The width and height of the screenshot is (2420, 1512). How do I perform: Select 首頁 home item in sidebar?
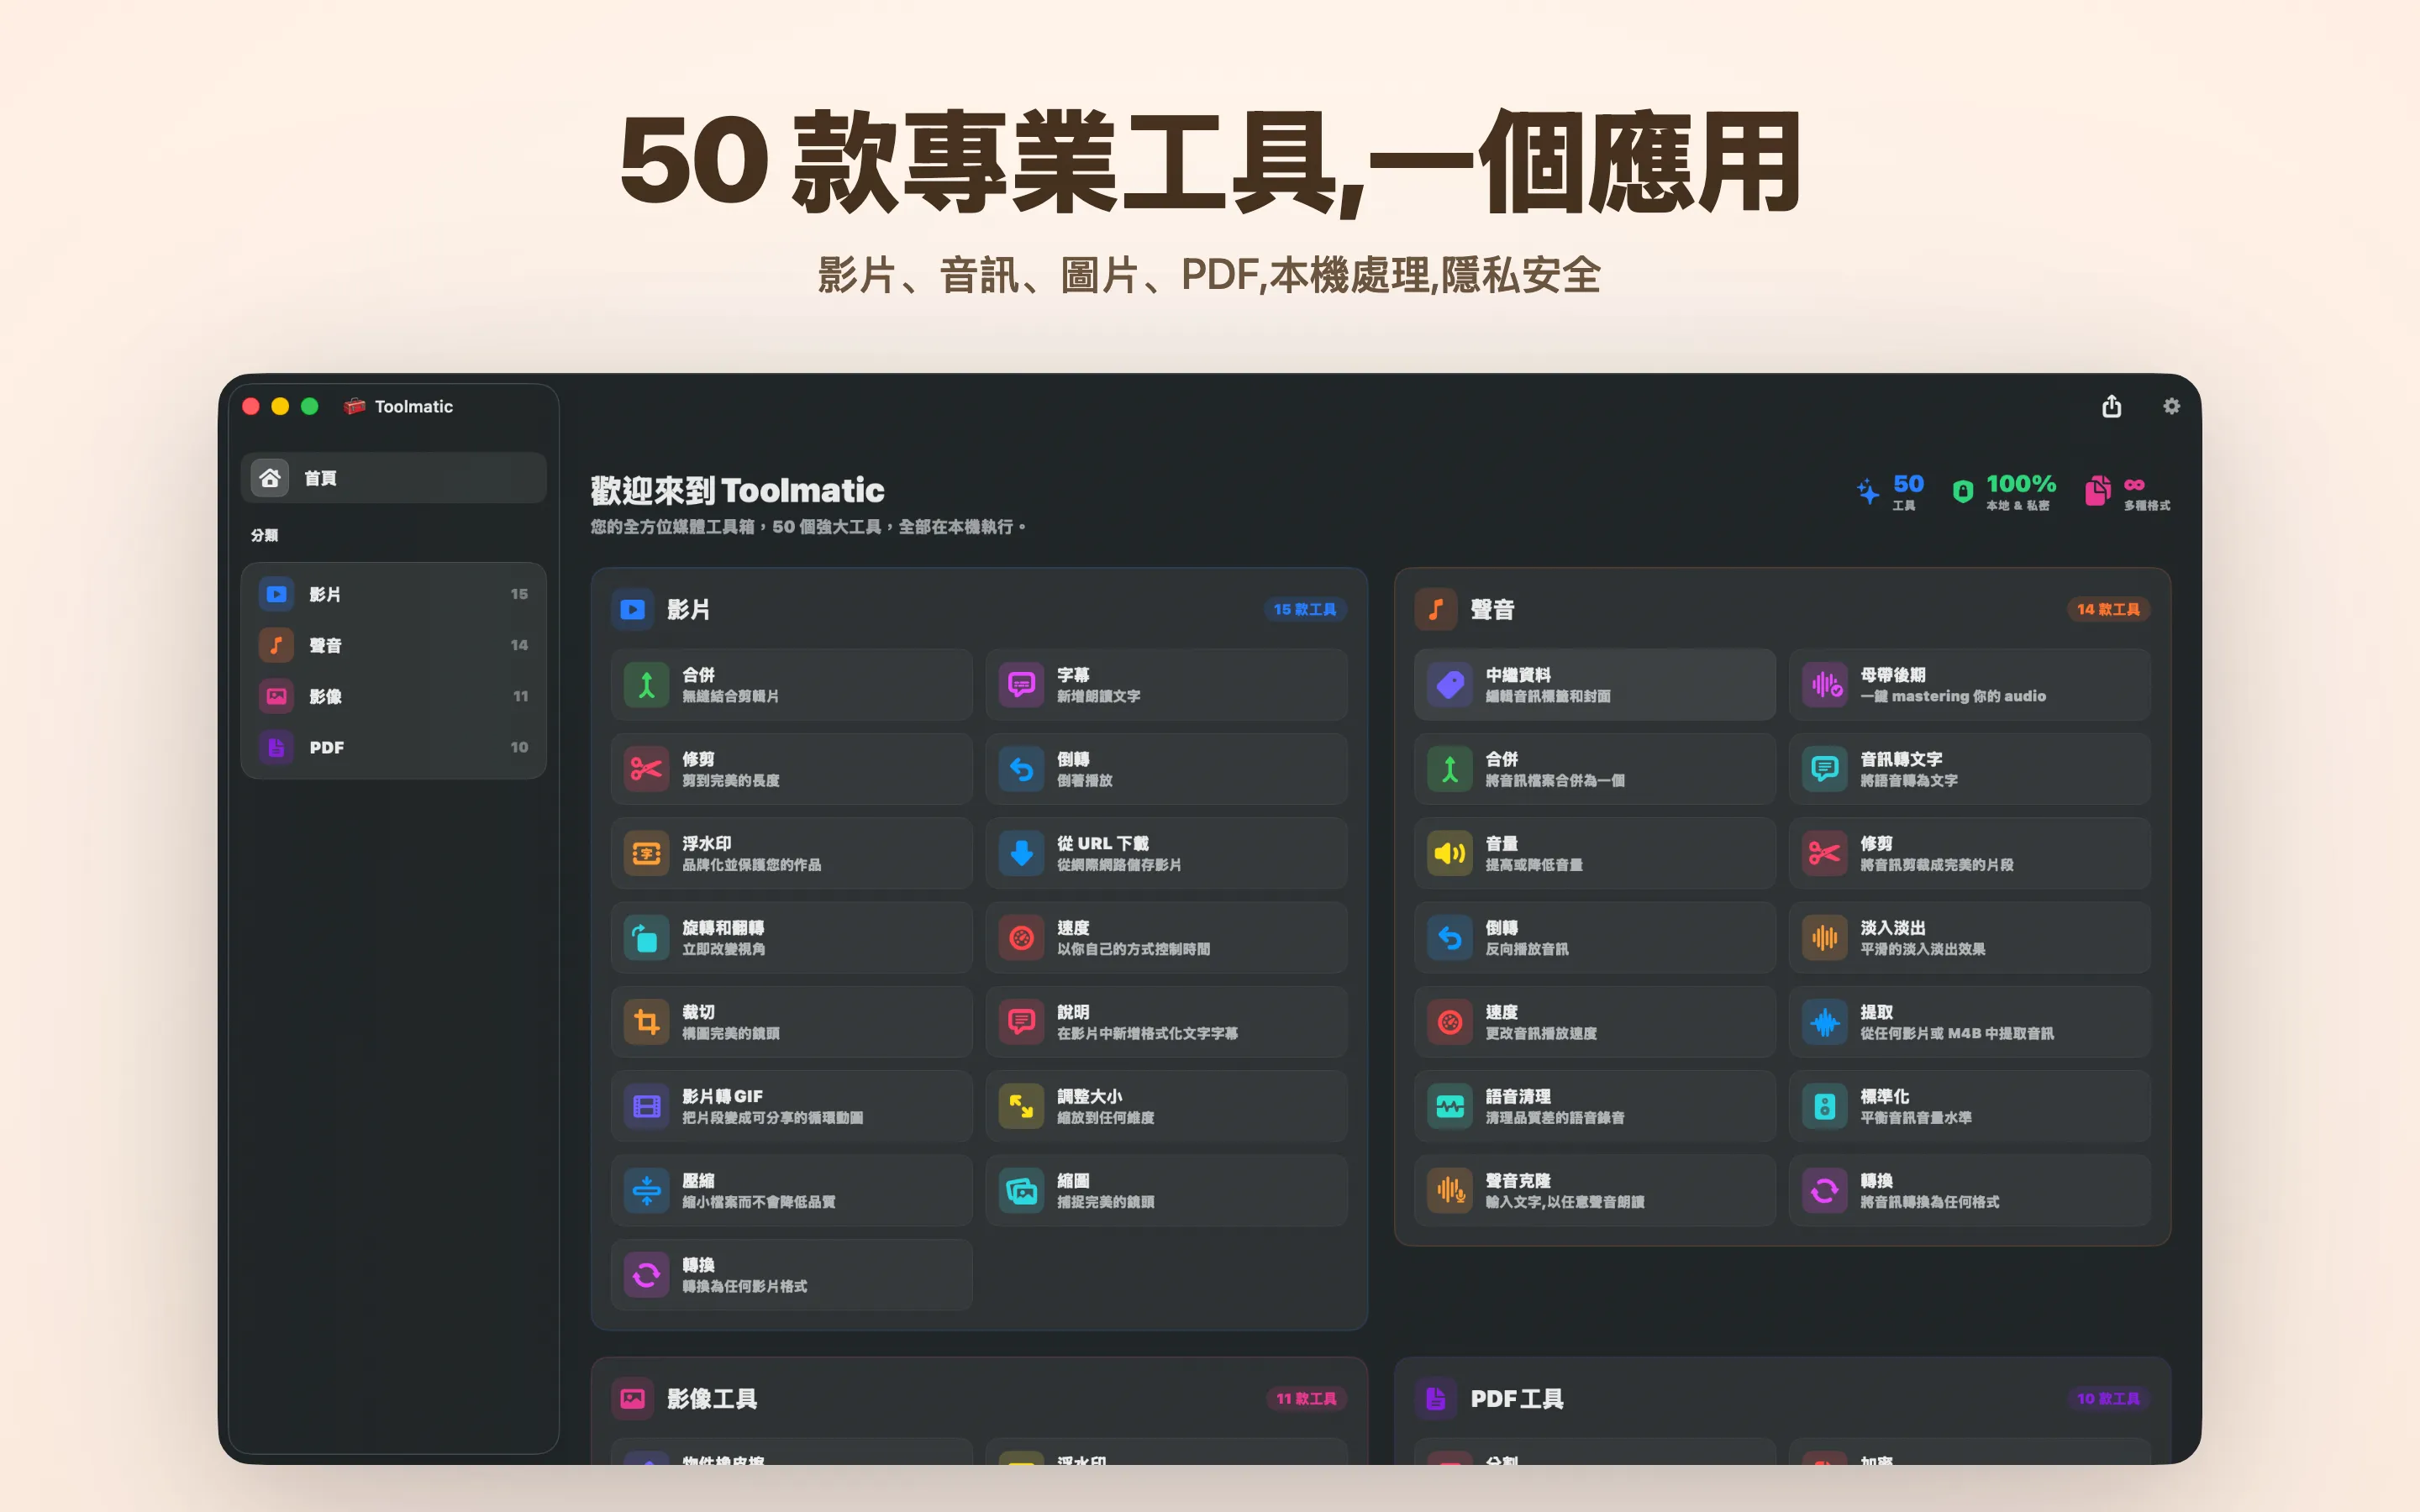393,478
